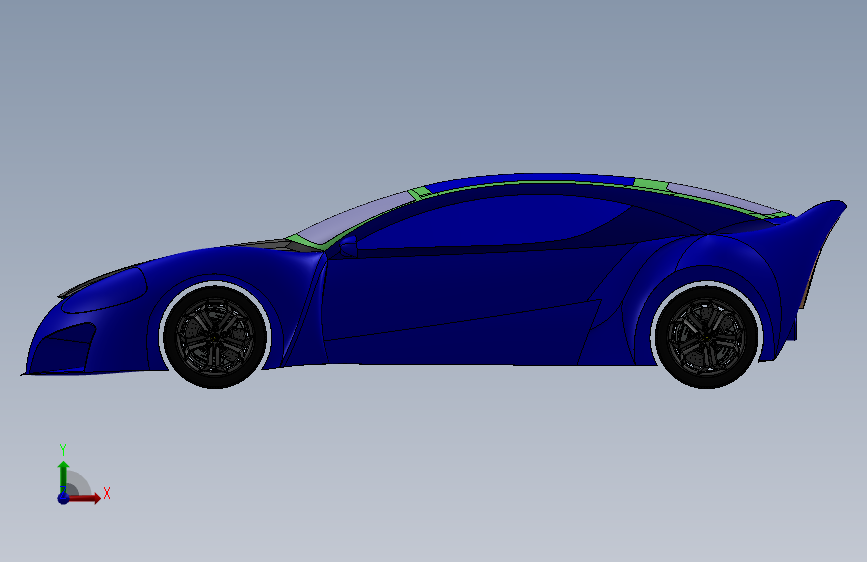The width and height of the screenshot is (867, 562).
Task: Click the green Y axis arrow on triad
Action: 63,476
